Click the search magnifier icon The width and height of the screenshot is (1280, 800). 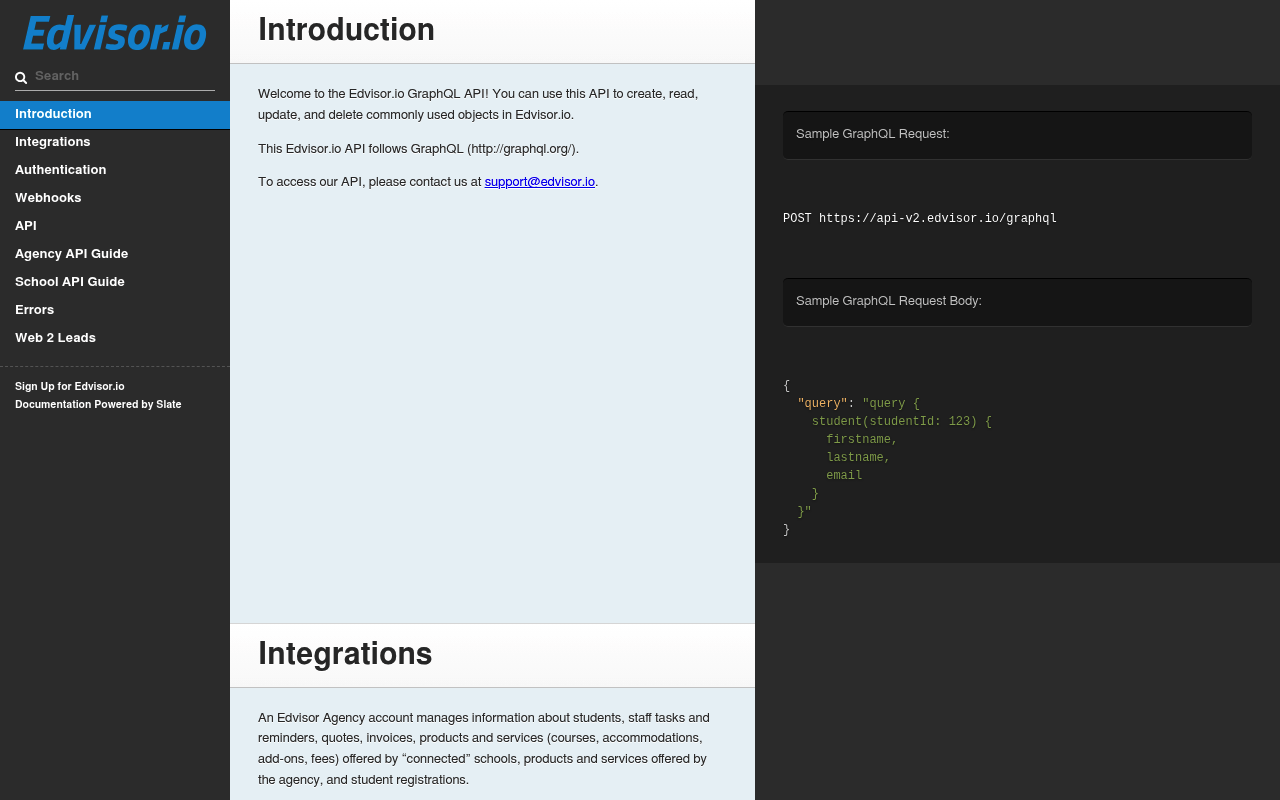21,77
